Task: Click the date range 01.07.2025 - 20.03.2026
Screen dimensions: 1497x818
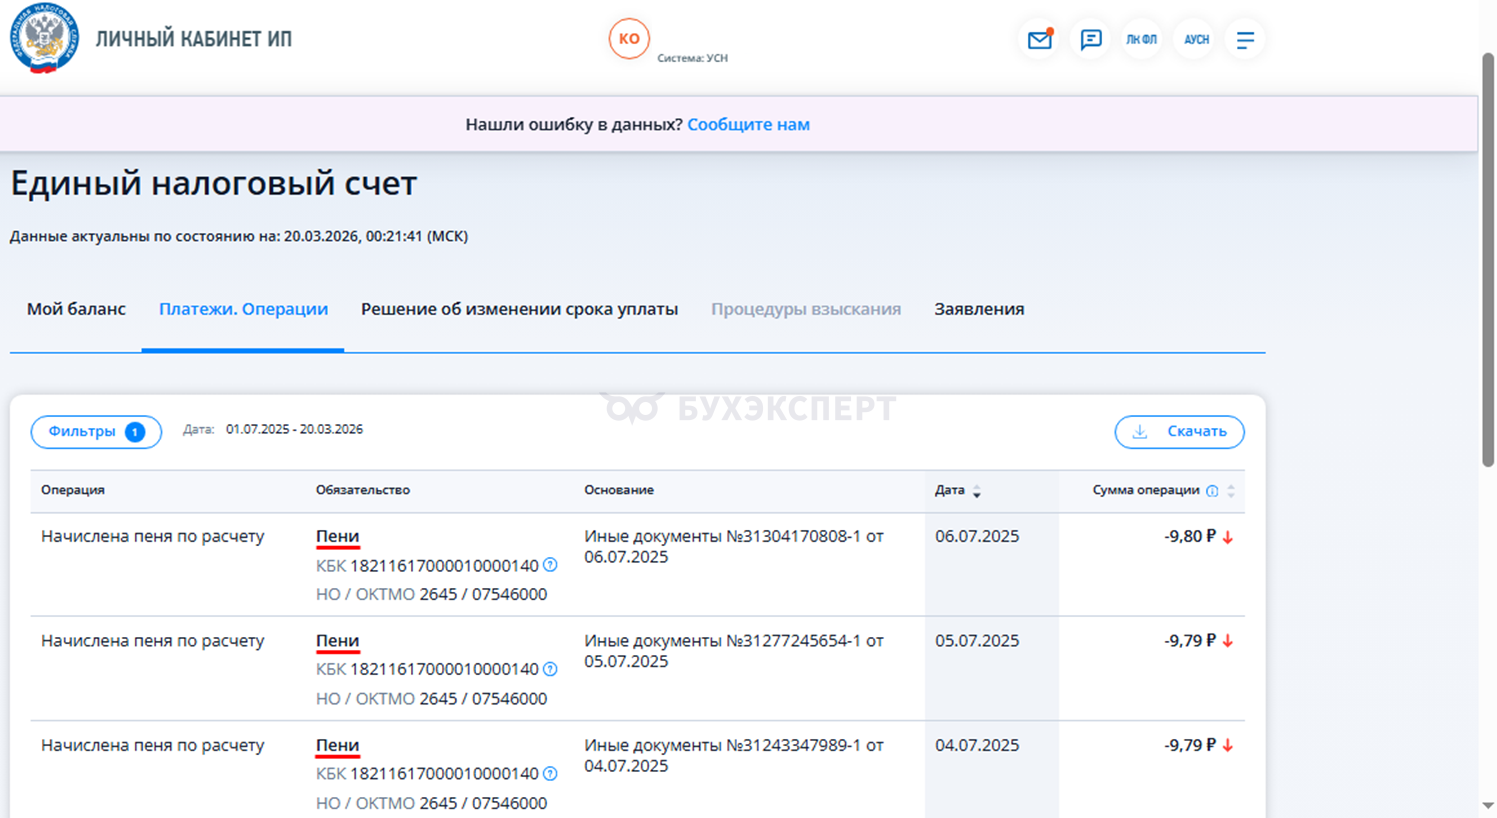Action: (x=294, y=429)
